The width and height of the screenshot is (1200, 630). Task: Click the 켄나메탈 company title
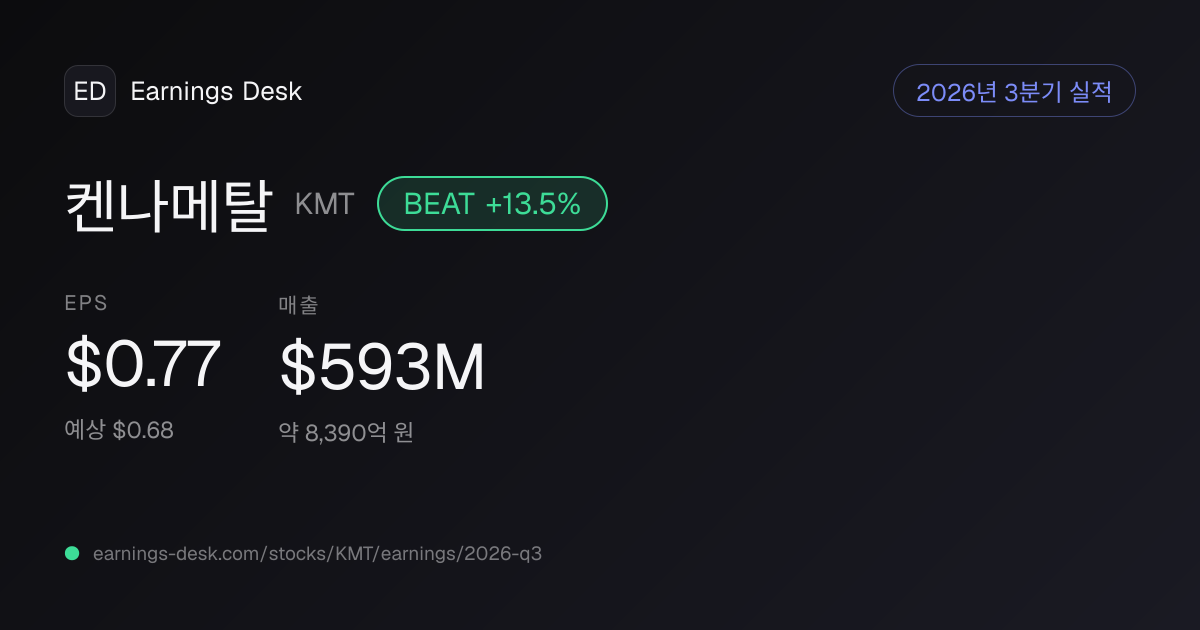169,204
